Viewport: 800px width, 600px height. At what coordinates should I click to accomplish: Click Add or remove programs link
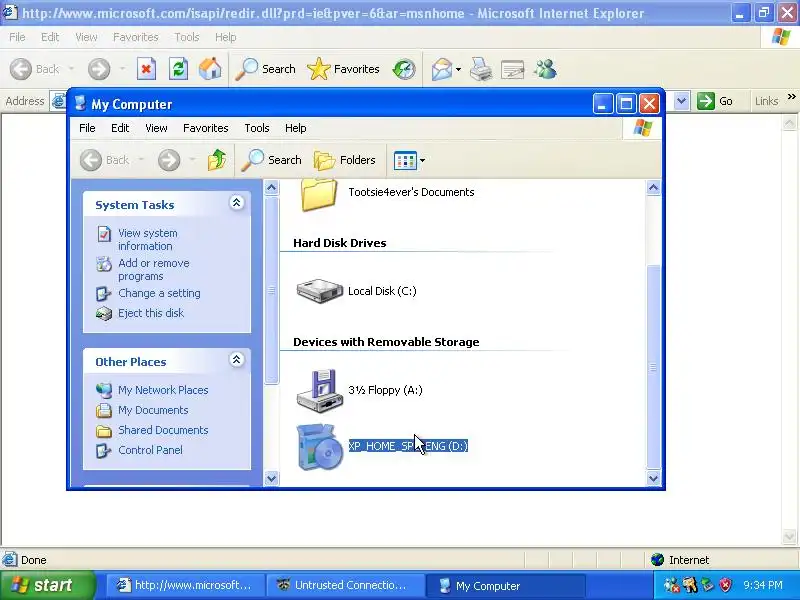point(153,269)
